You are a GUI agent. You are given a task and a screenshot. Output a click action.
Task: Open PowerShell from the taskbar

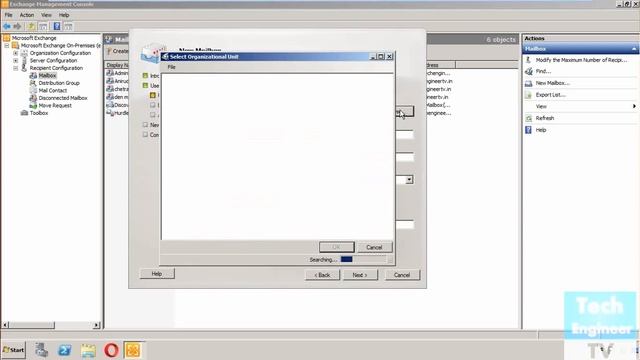[64, 350]
